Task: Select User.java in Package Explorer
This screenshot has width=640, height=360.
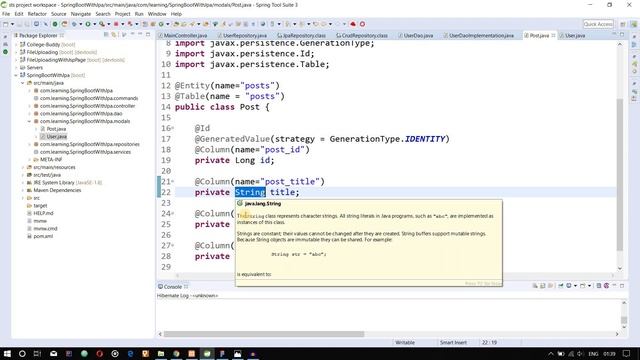Action: pos(56,137)
